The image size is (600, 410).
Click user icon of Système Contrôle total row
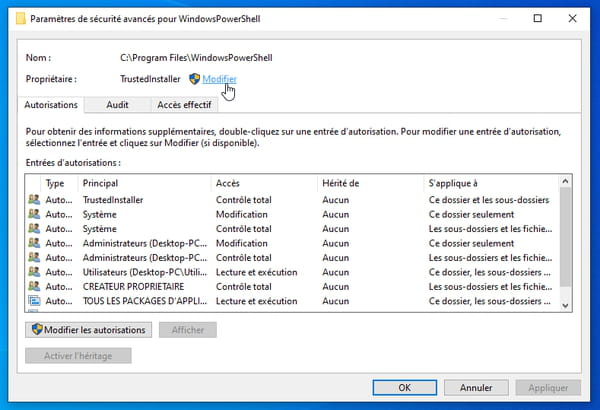(x=34, y=229)
